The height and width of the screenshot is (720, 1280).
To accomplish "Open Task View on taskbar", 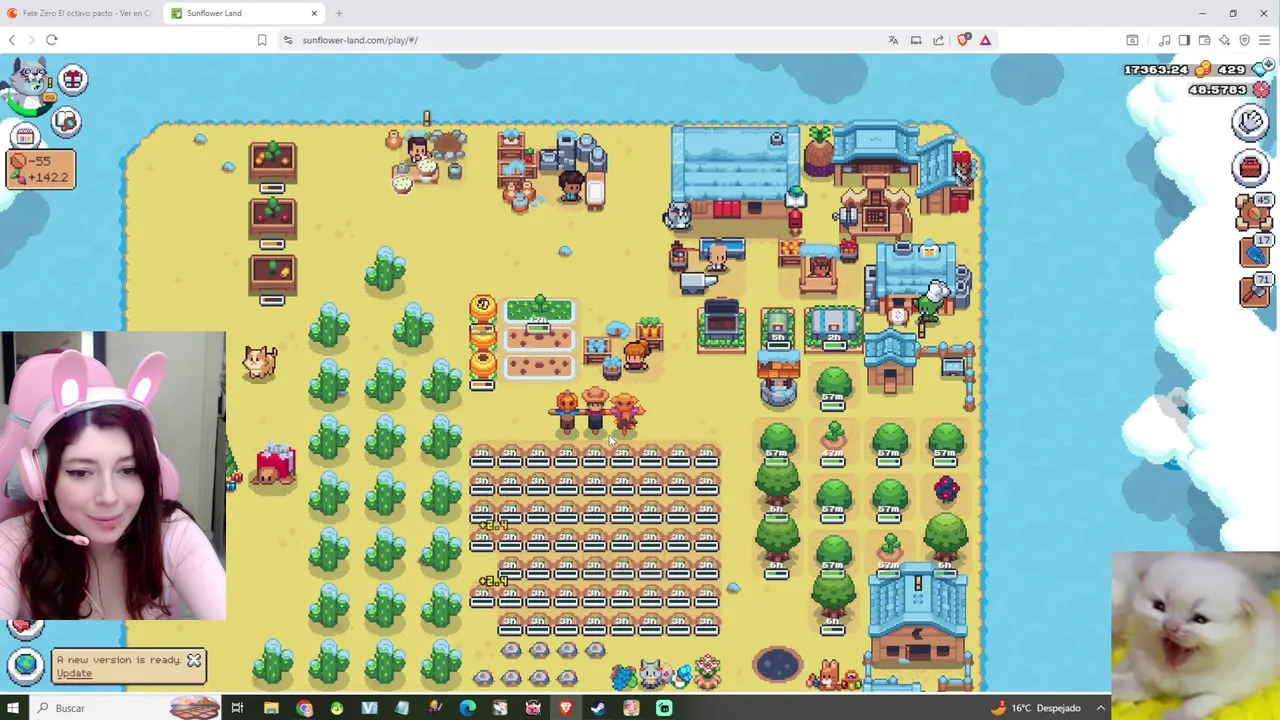I will [x=237, y=708].
